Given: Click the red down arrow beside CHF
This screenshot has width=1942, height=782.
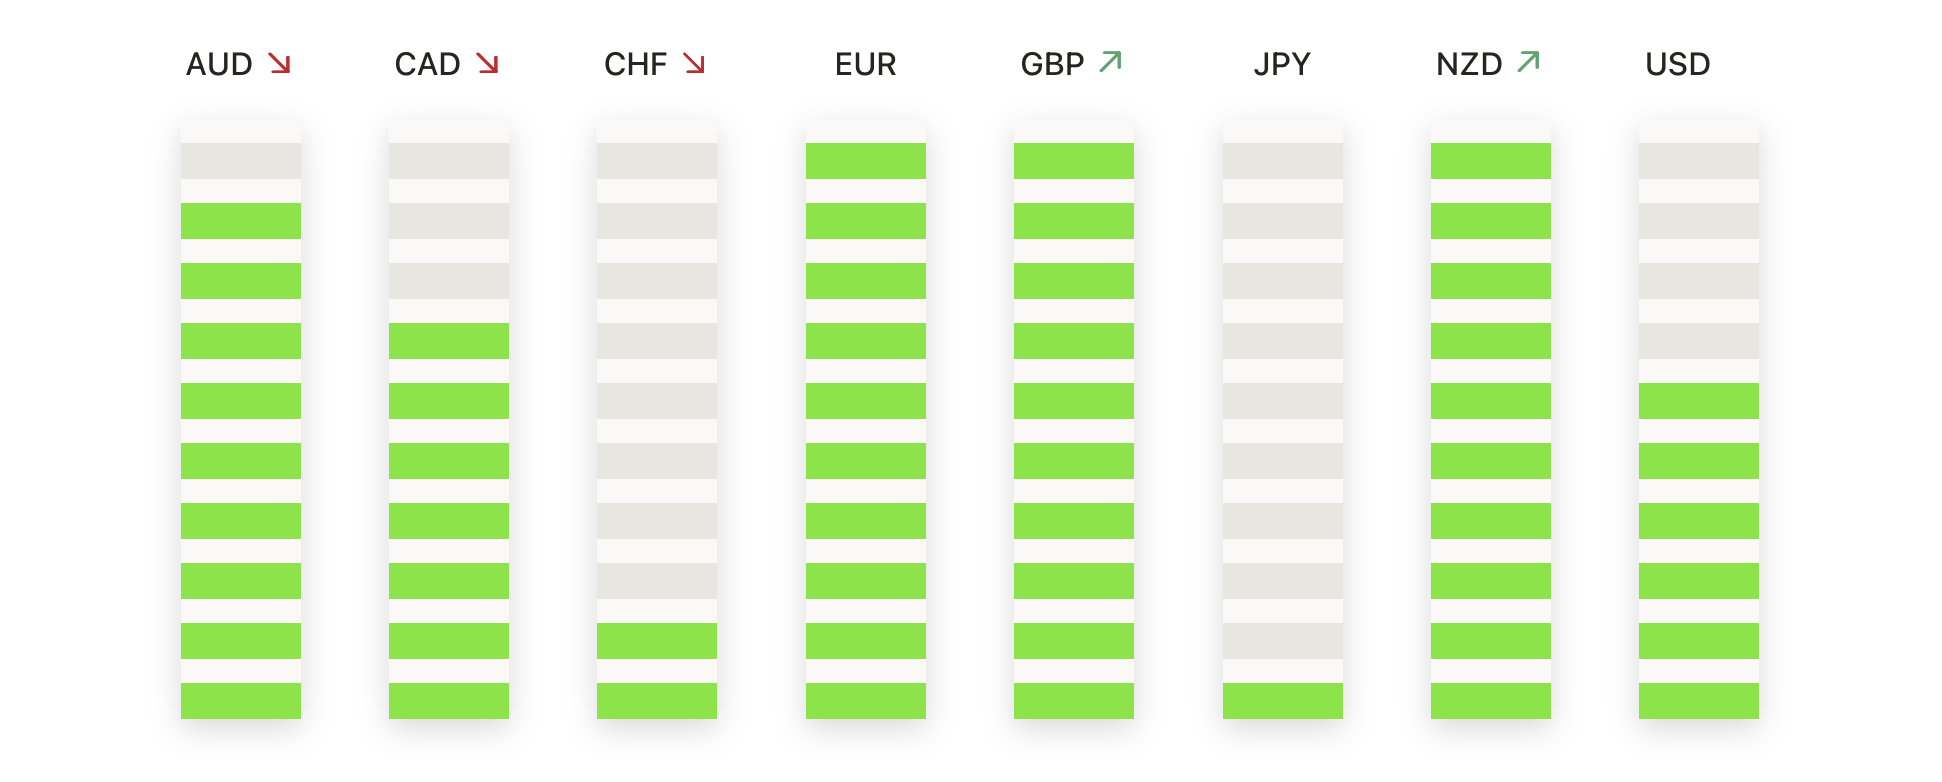Looking at the screenshot, I should (694, 64).
